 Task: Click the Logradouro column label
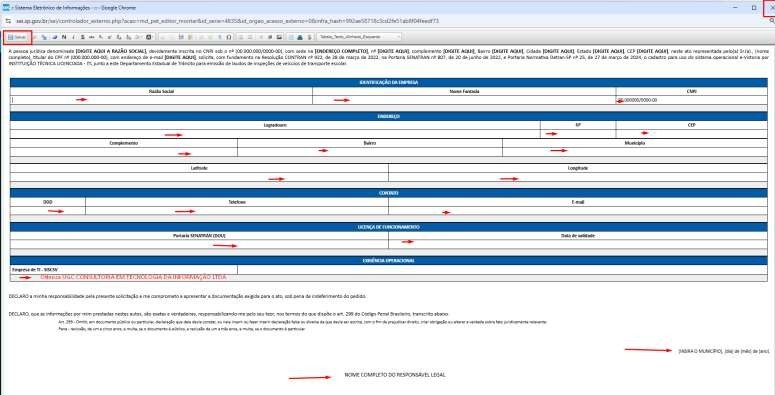[x=275, y=125]
